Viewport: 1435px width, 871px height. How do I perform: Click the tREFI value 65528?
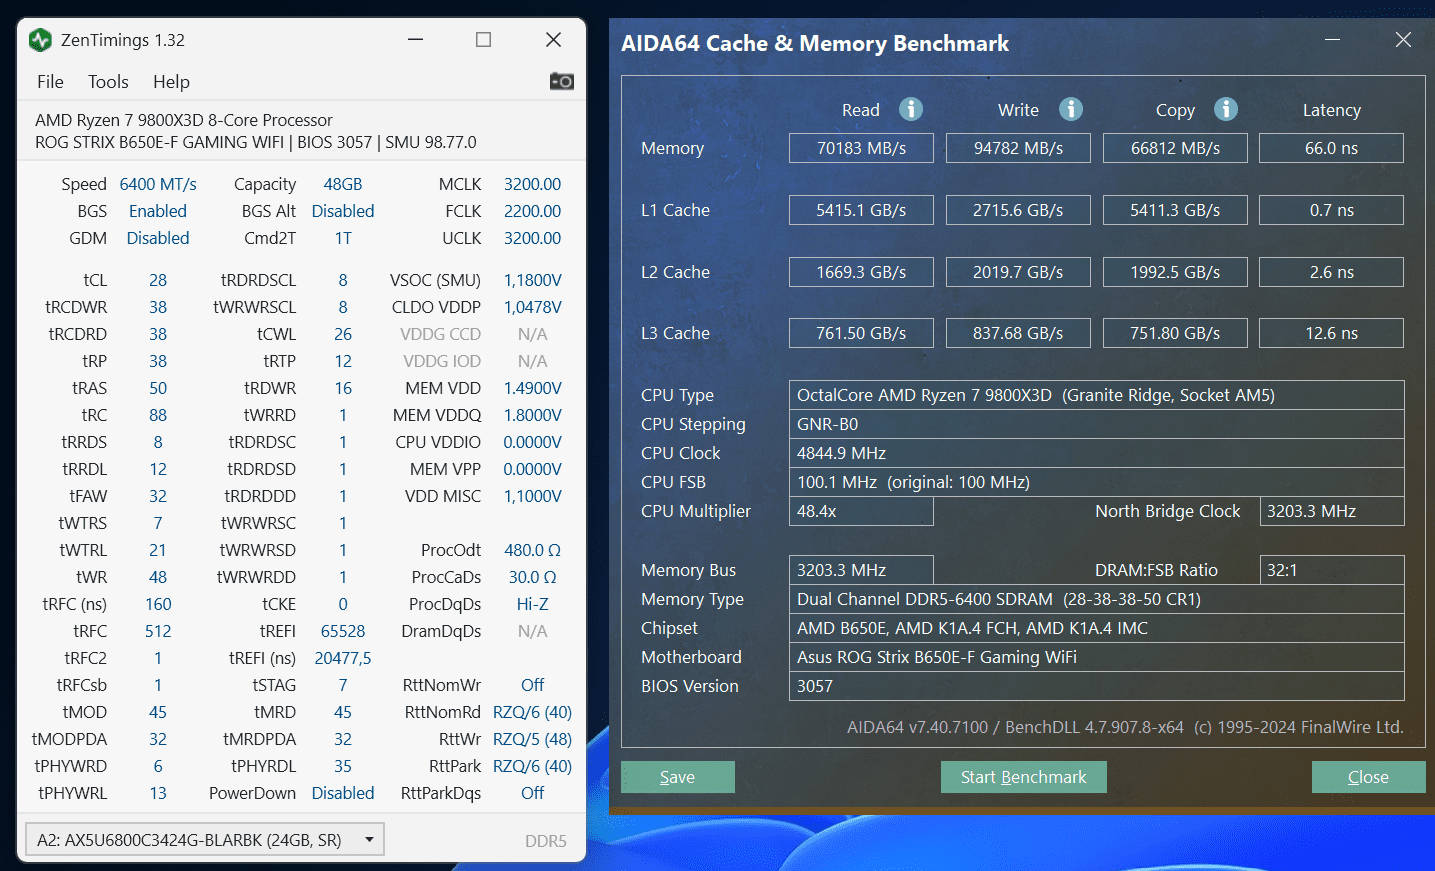pyautogui.click(x=343, y=631)
